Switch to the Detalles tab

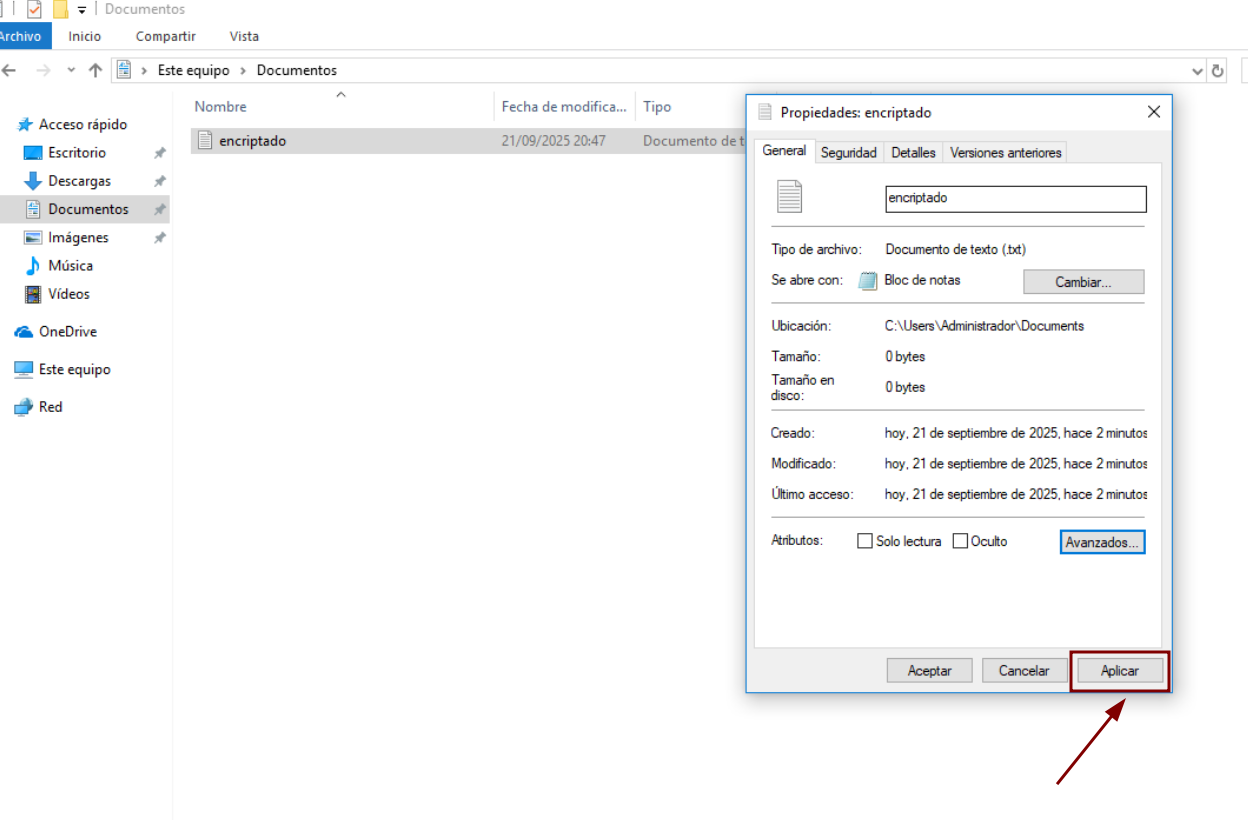[x=913, y=152]
